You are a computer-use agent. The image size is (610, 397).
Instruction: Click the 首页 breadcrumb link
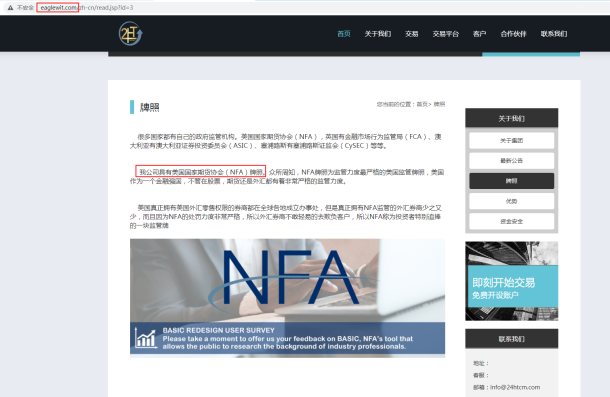(x=422, y=104)
